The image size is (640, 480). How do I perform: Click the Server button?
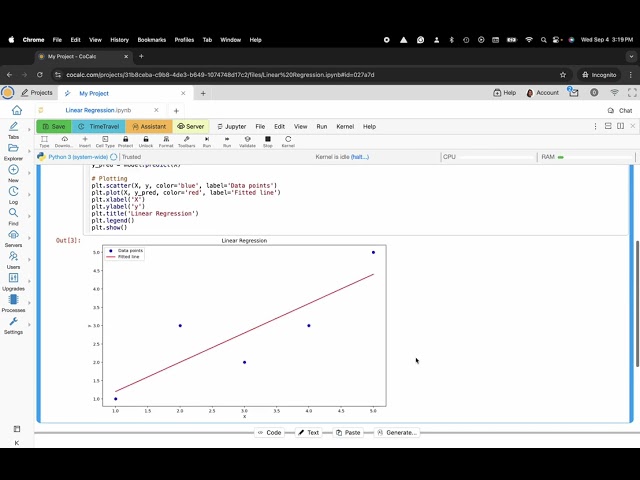coord(191,127)
